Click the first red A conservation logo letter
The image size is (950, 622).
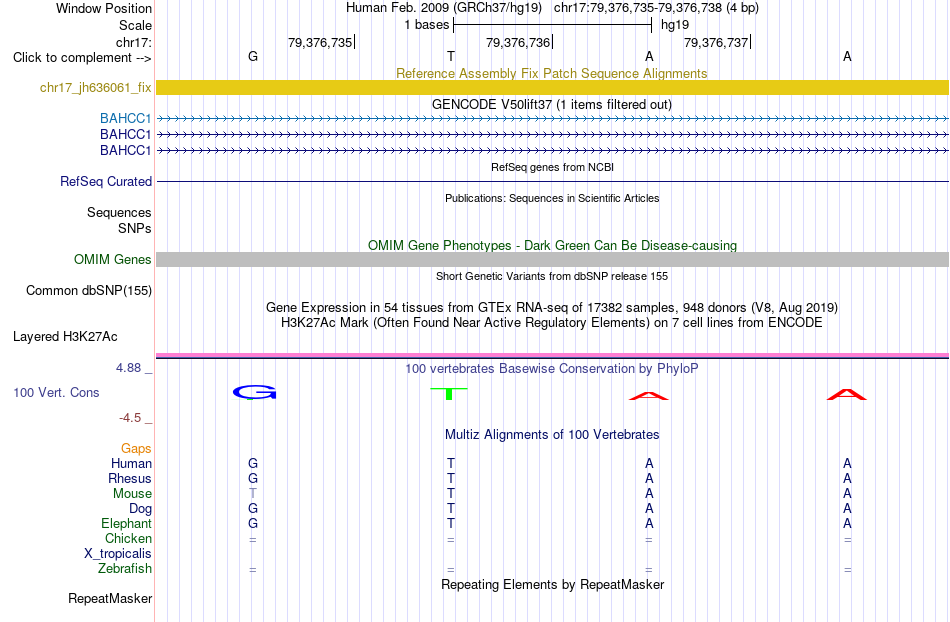pyautogui.click(x=648, y=395)
